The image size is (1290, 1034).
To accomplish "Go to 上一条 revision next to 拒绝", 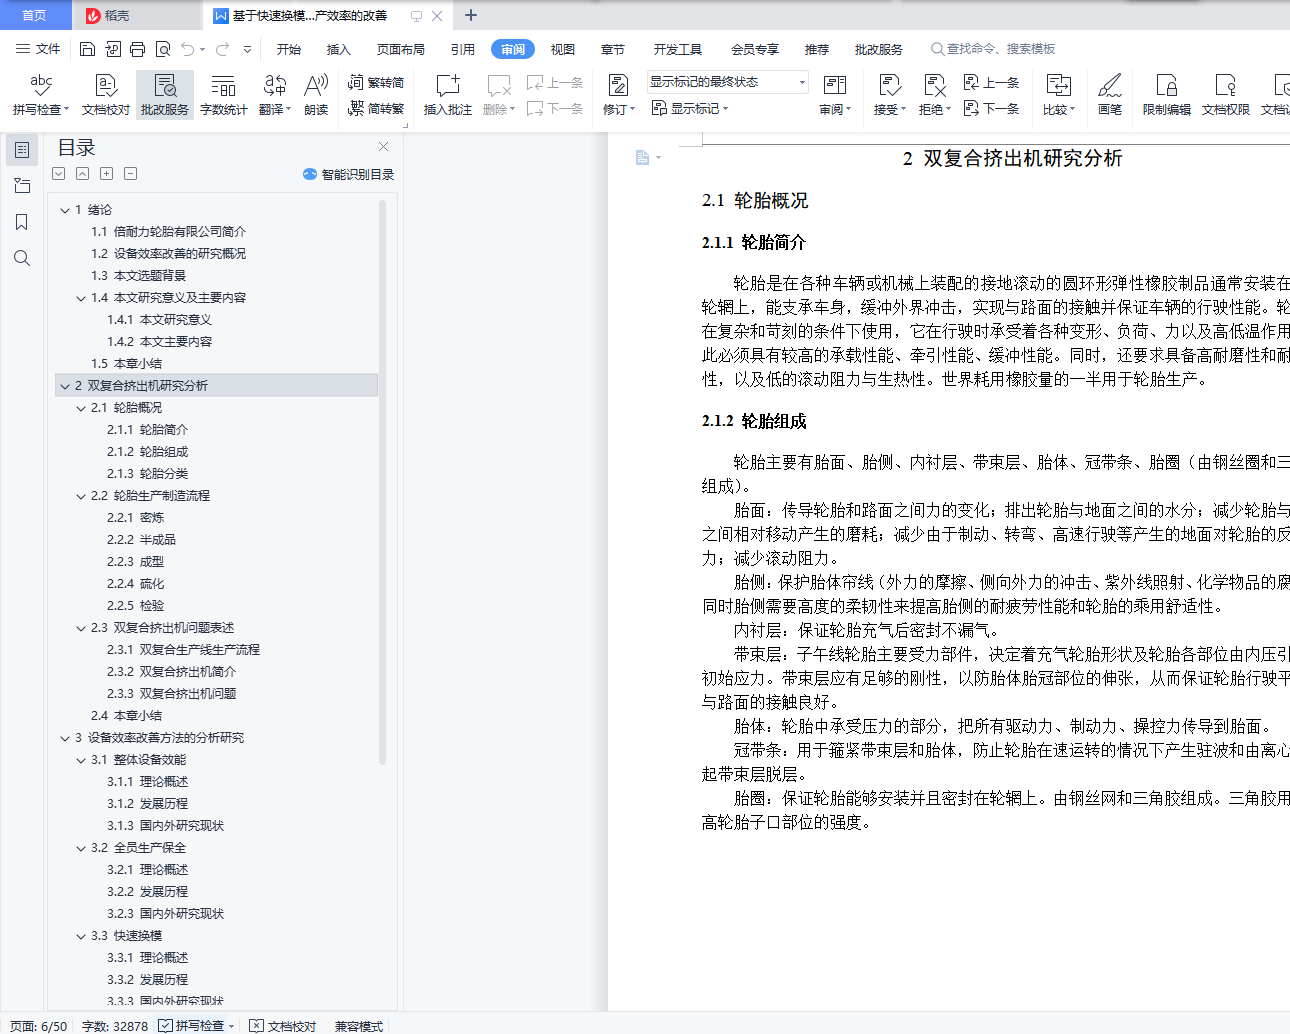I will pos(992,83).
